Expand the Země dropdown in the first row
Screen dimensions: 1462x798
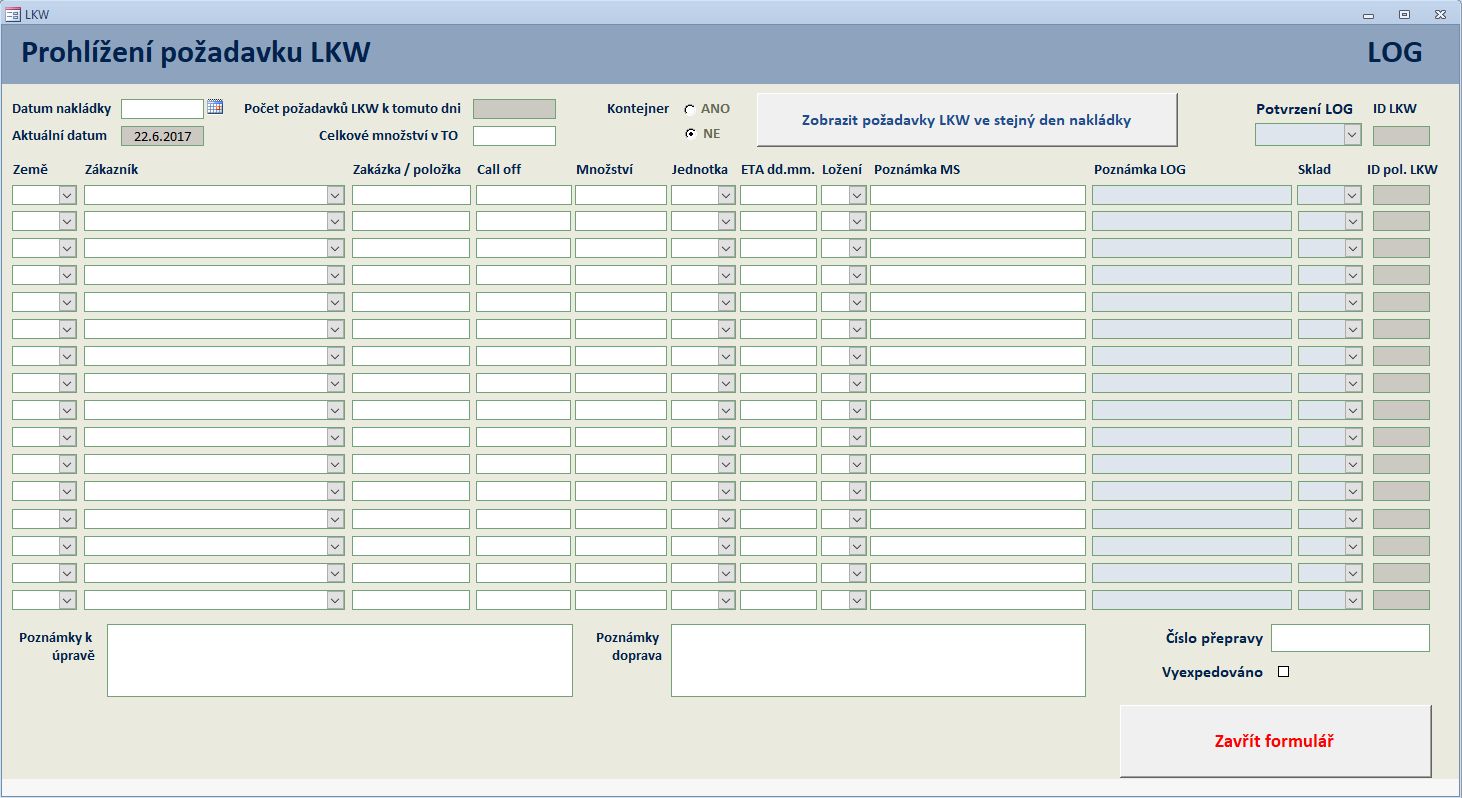(67, 196)
